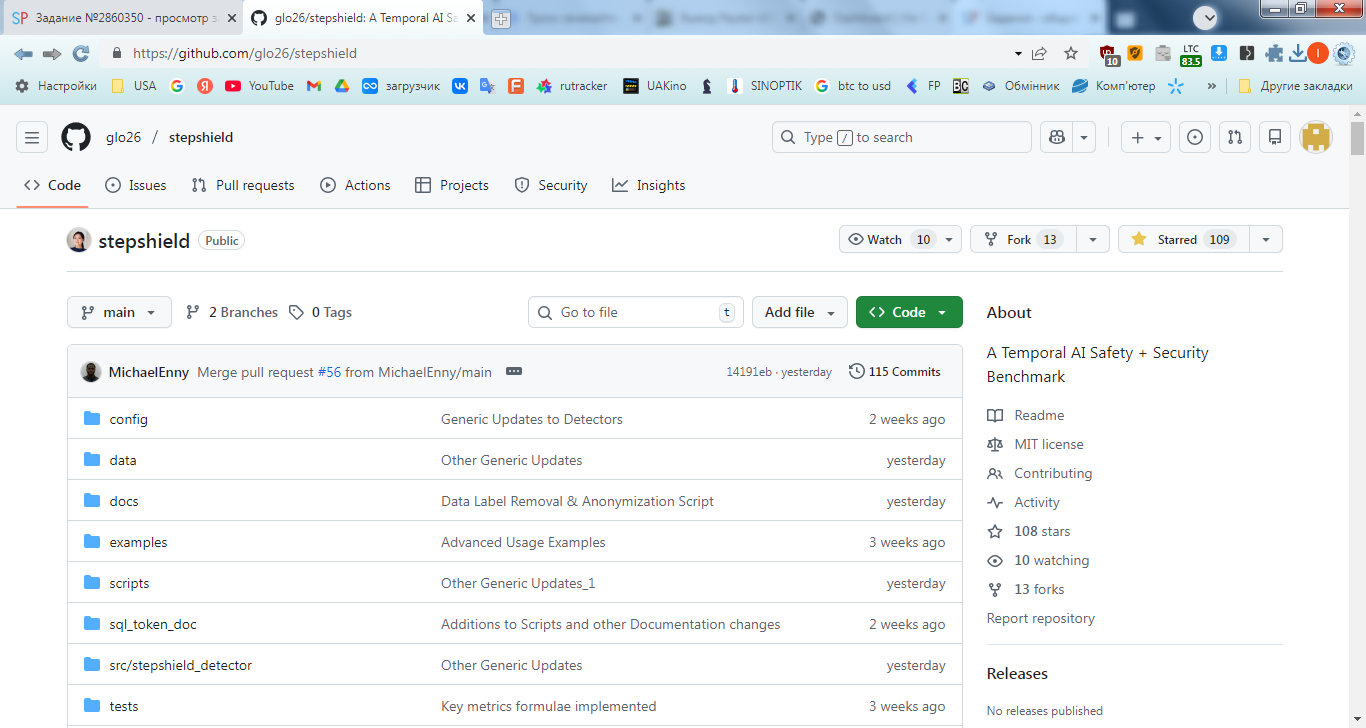Show more bookmarks with the chevron
Viewport: 1366px width, 728px height.
[1212, 86]
